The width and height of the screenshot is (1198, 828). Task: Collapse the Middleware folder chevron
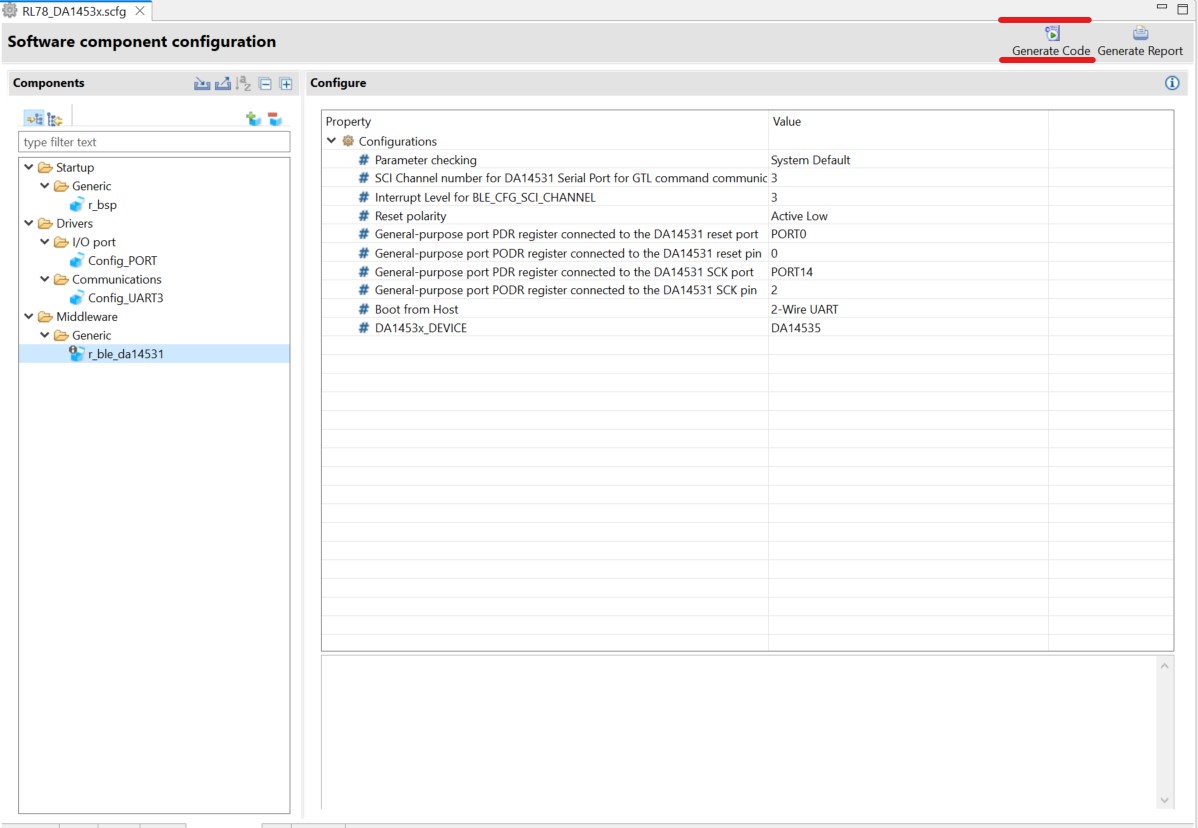click(x=29, y=316)
